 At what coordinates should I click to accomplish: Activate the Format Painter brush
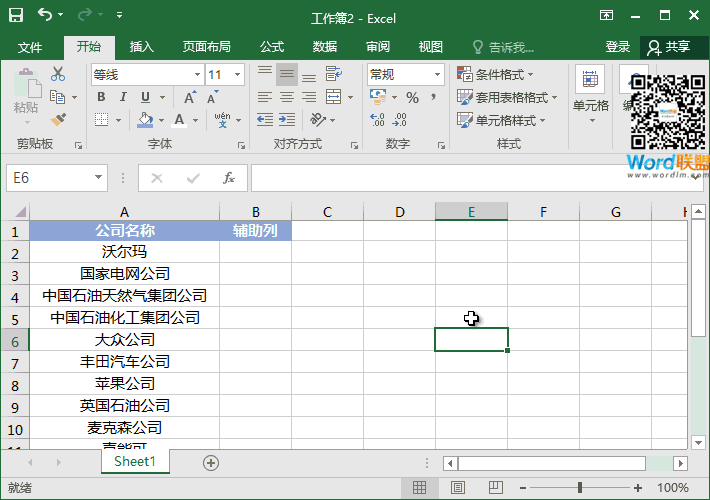58,120
